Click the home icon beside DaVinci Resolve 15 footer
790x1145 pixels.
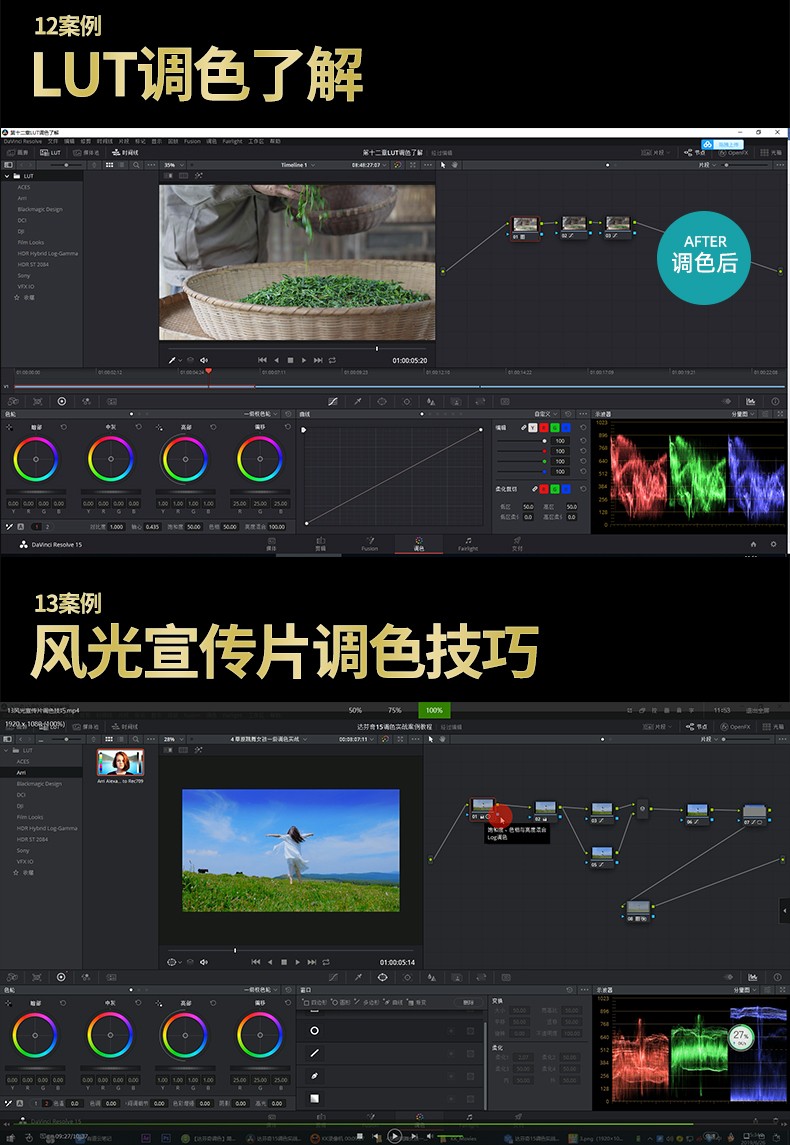click(754, 545)
